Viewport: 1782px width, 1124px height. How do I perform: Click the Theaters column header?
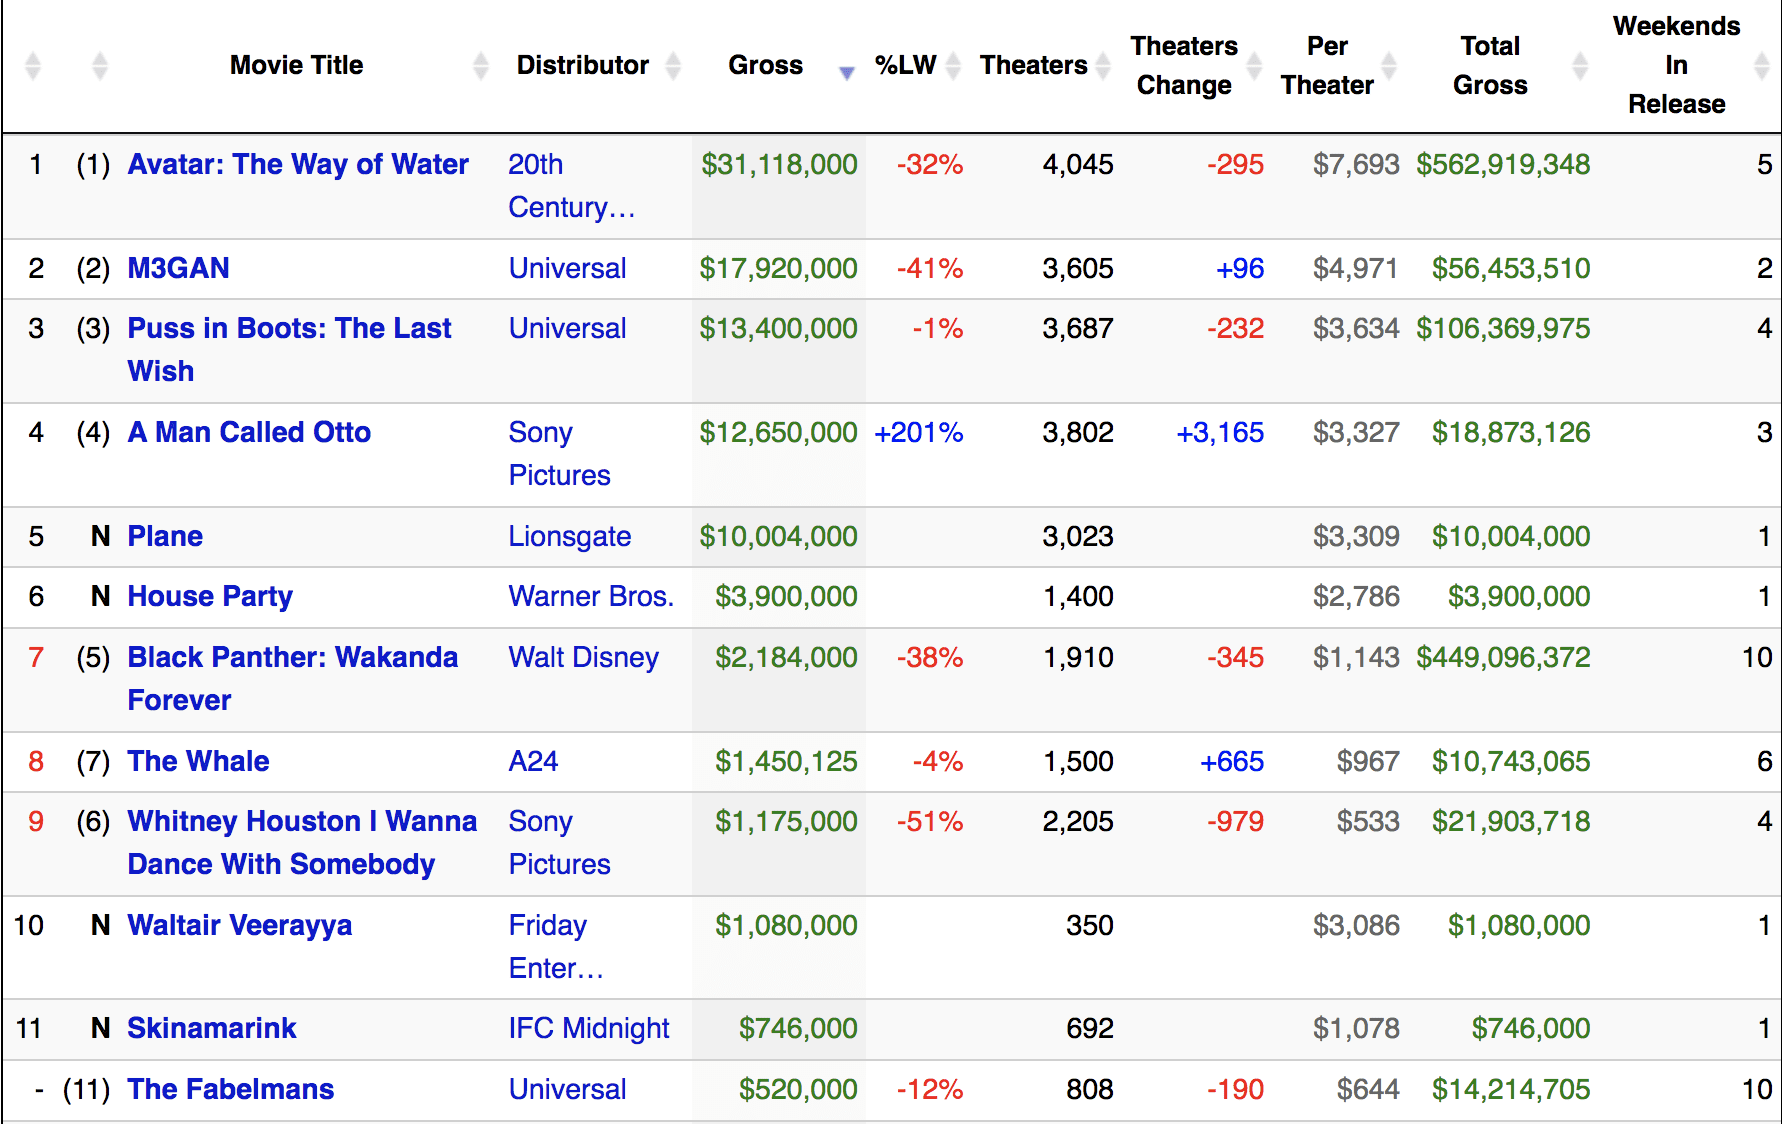(1033, 65)
